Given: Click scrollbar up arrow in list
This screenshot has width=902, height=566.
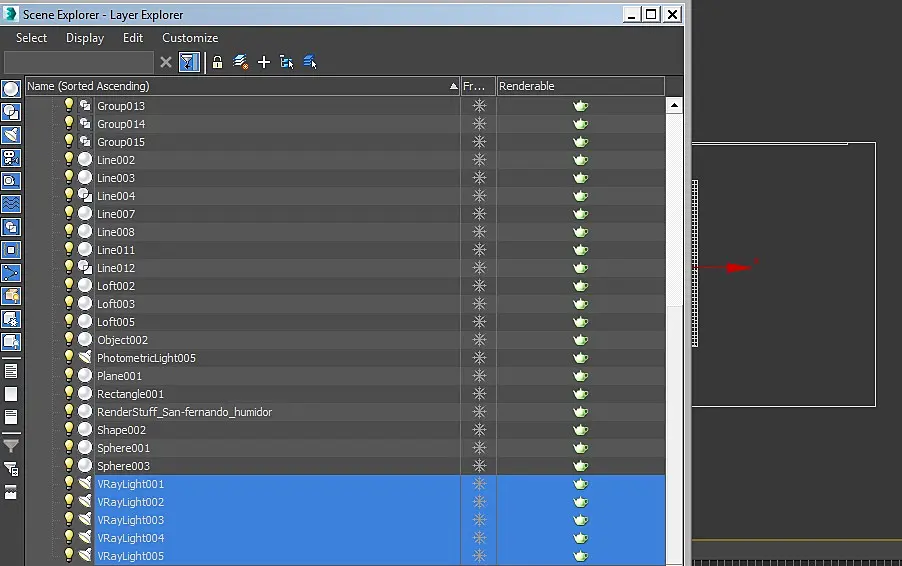Looking at the screenshot, I should coord(674,105).
